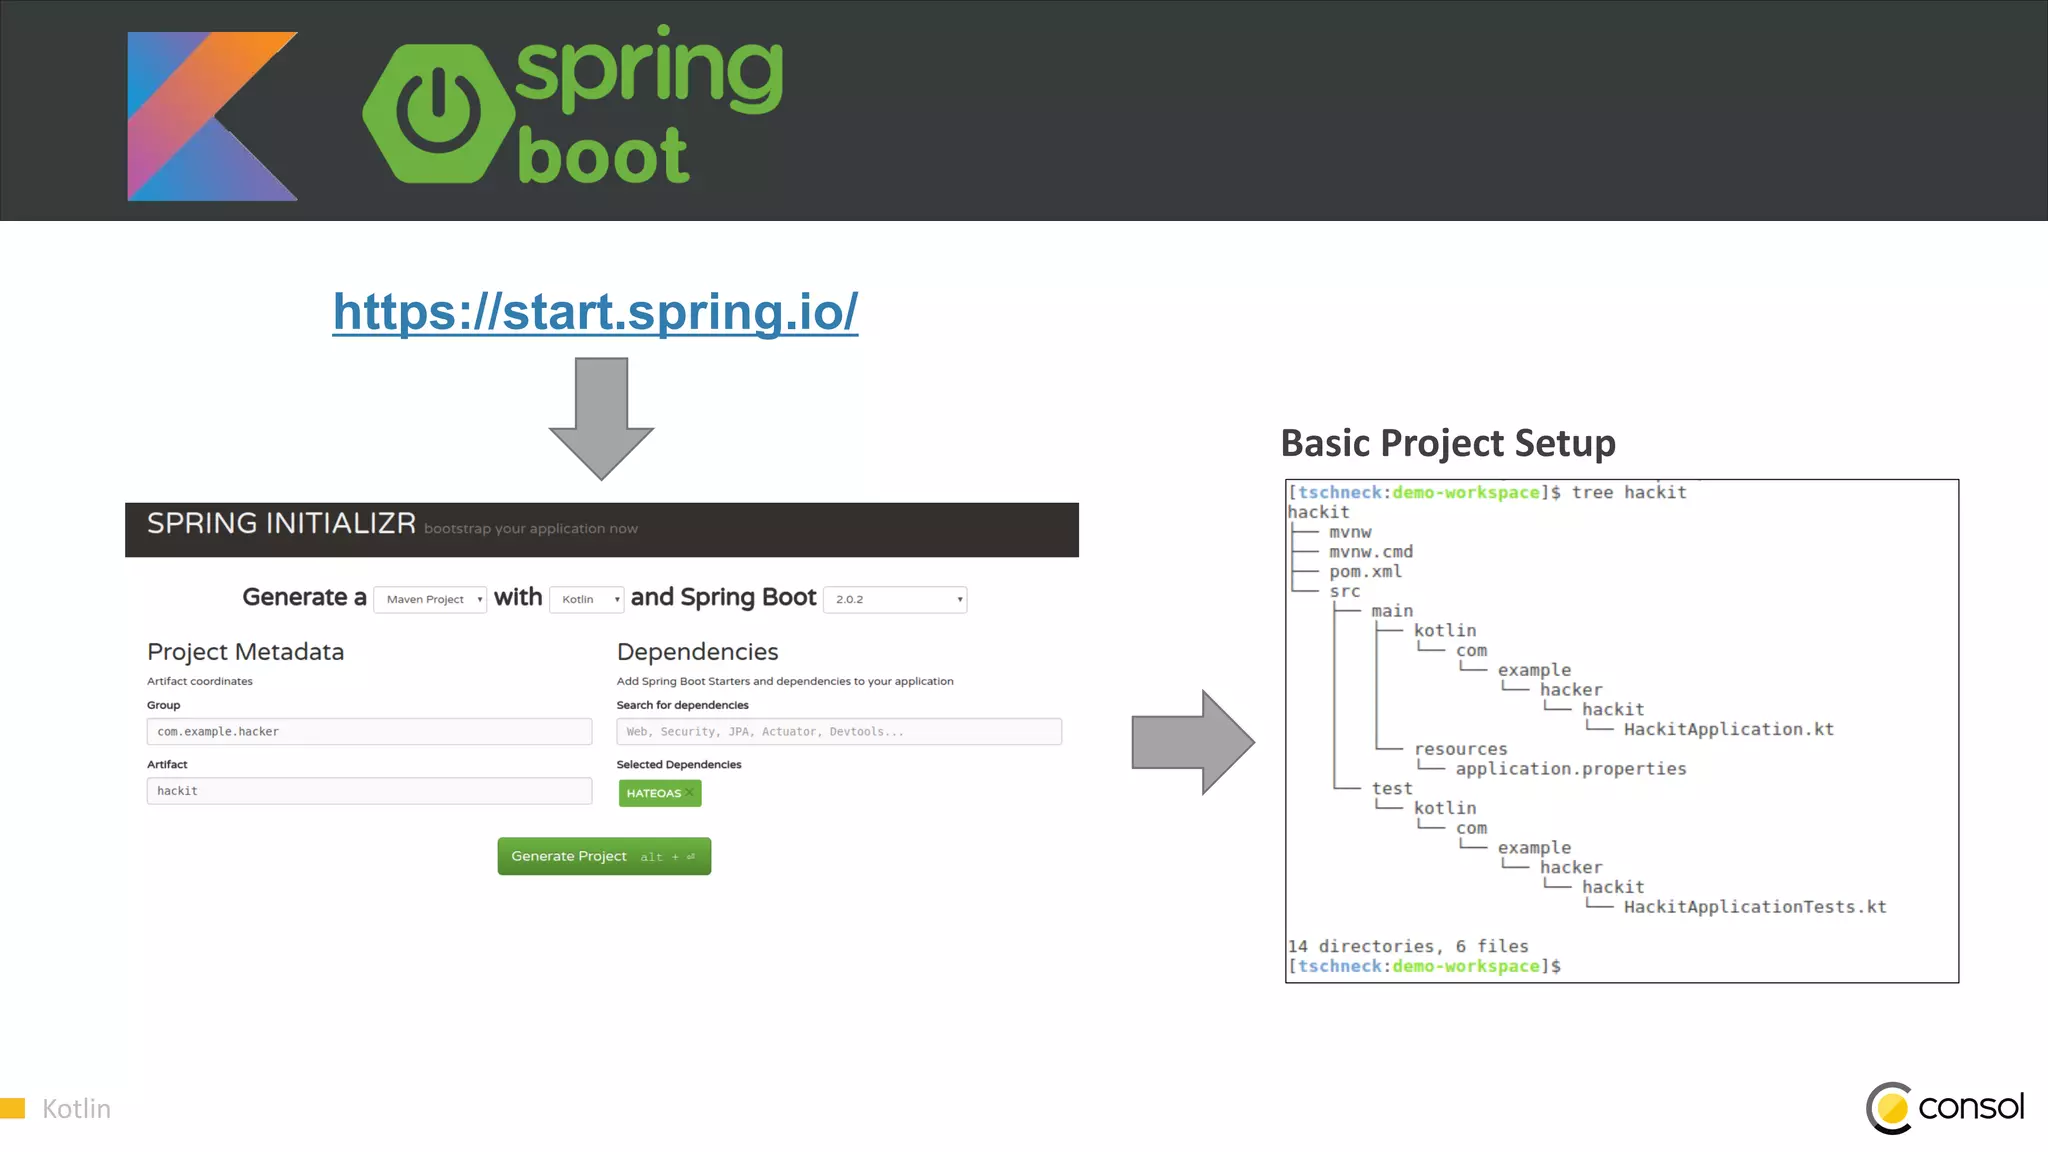Image resolution: width=2048 pixels, height=1152 pixels.
Task: Click the main folder entry in tree
Action: tap(1392, 611)
